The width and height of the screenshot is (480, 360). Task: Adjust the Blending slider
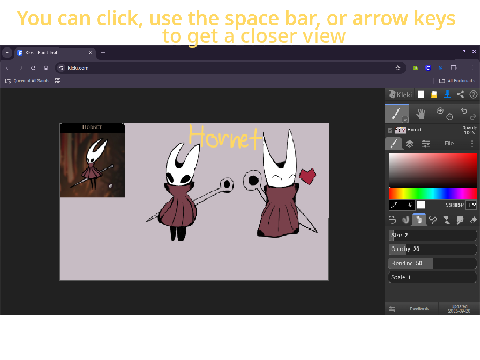point(433,263)
